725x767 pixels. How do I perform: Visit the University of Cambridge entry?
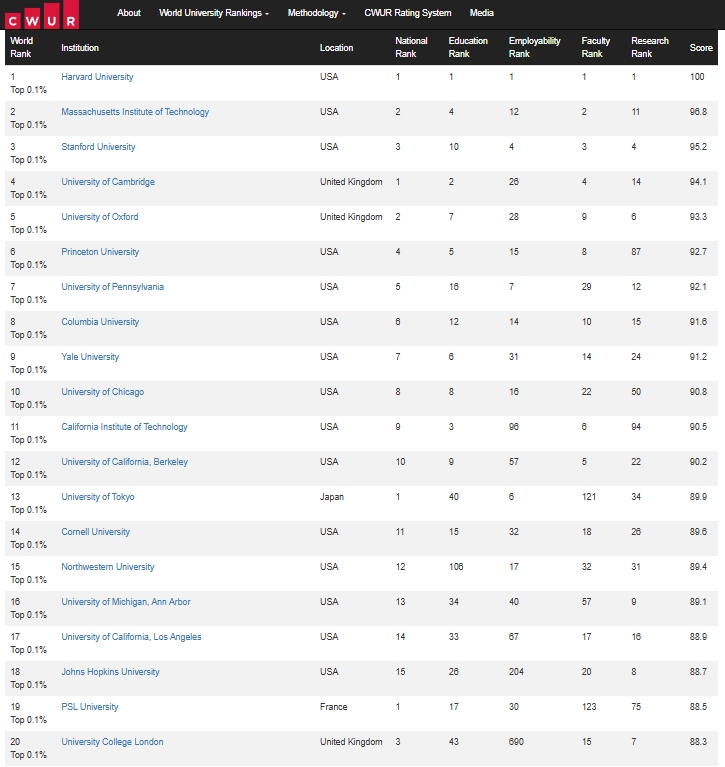(108, 182)
